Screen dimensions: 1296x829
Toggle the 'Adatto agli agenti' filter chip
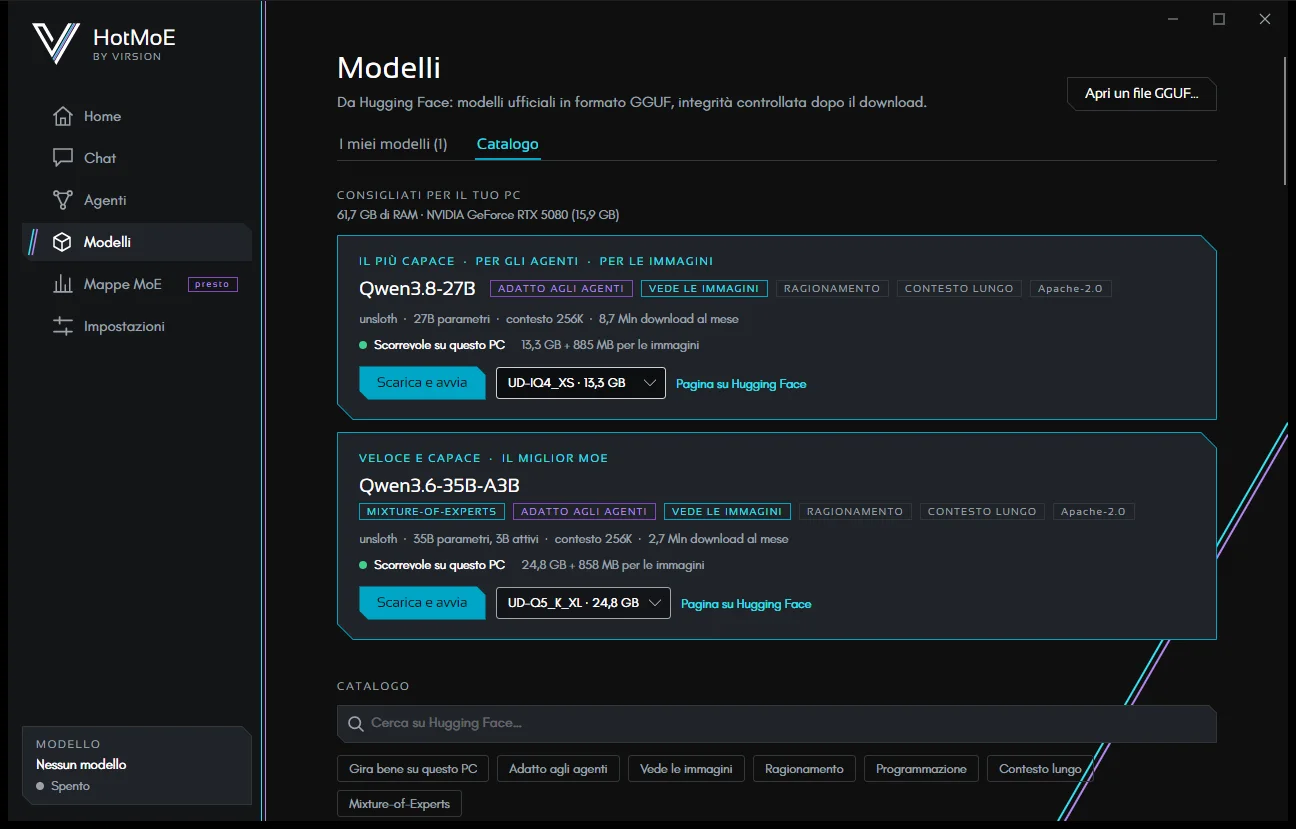558,769
